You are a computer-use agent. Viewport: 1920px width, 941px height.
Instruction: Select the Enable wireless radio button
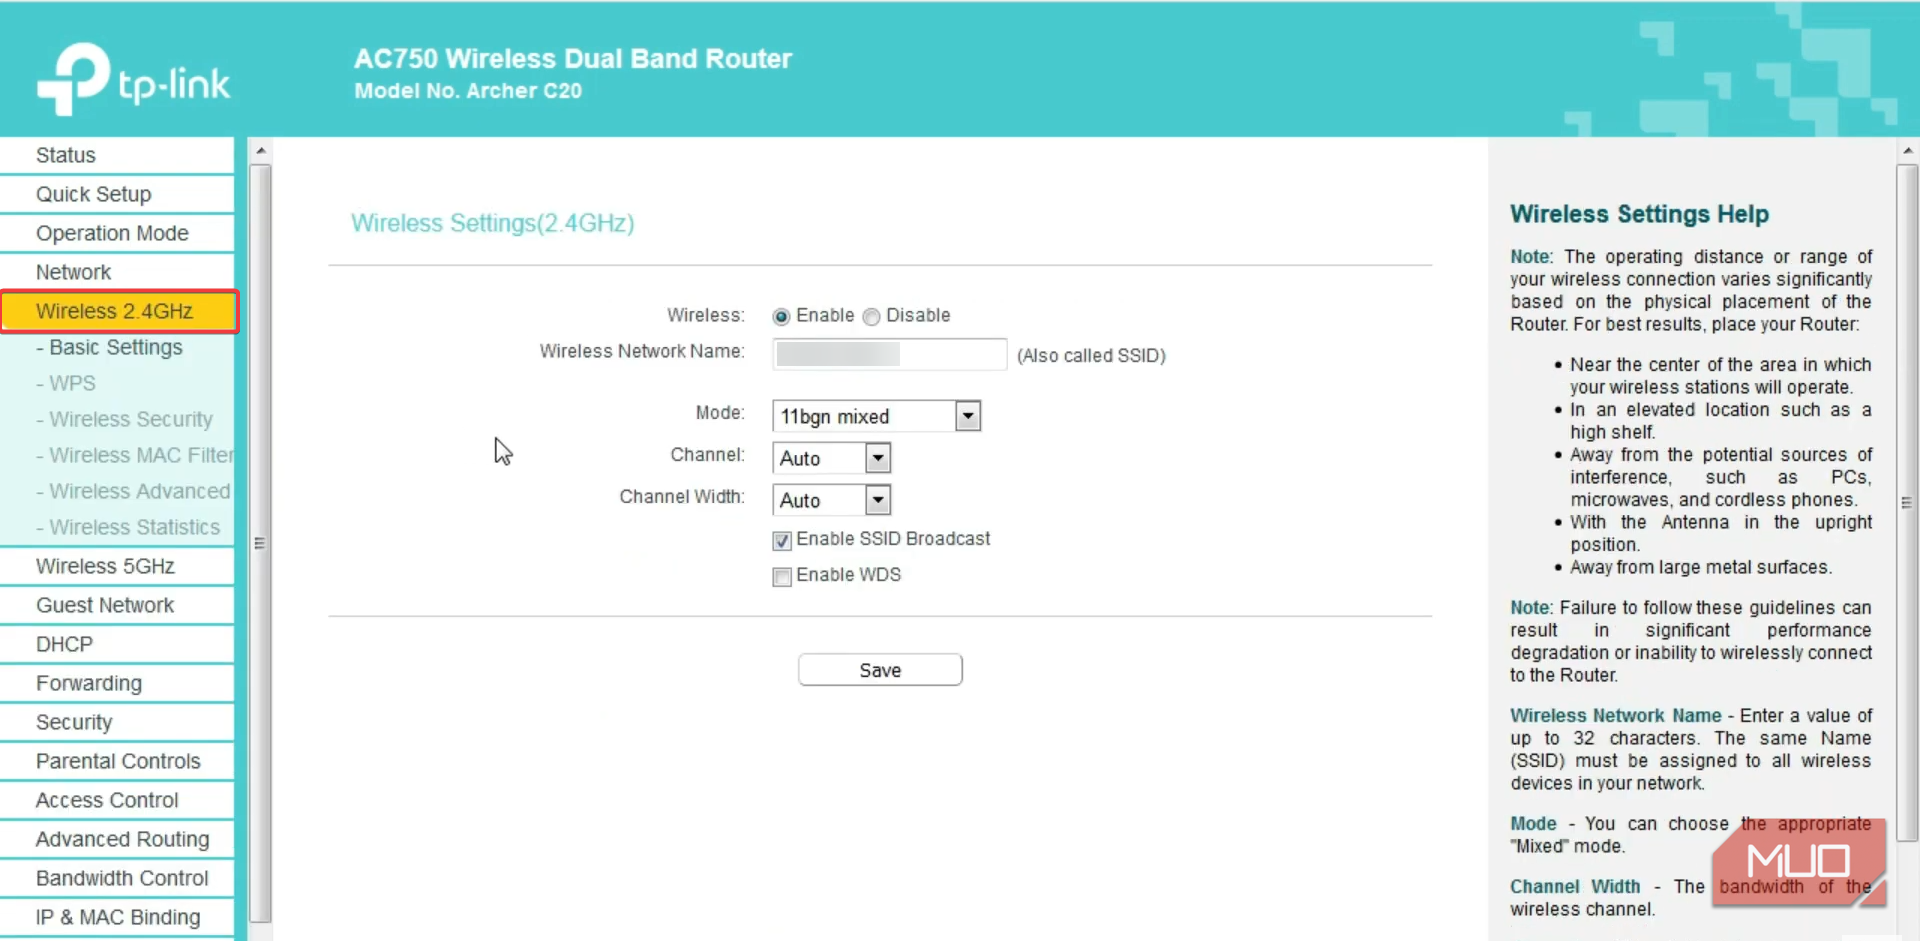pyautogui.click(x=781, y=316)
